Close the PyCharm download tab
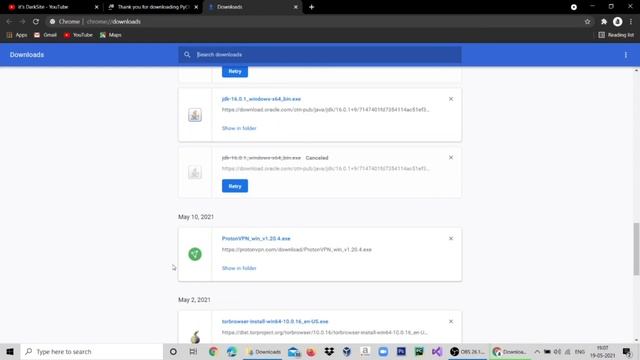This screenshot has height=360, width=640. coord(196,7)
